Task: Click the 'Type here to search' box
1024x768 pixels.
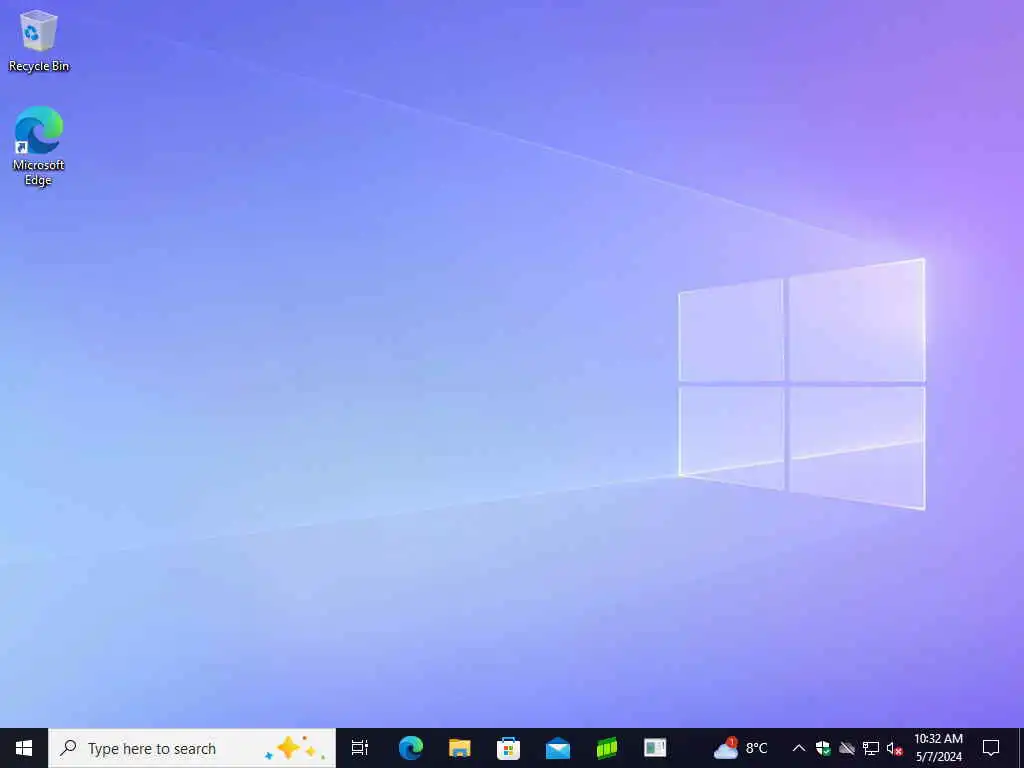Action: 192,748
